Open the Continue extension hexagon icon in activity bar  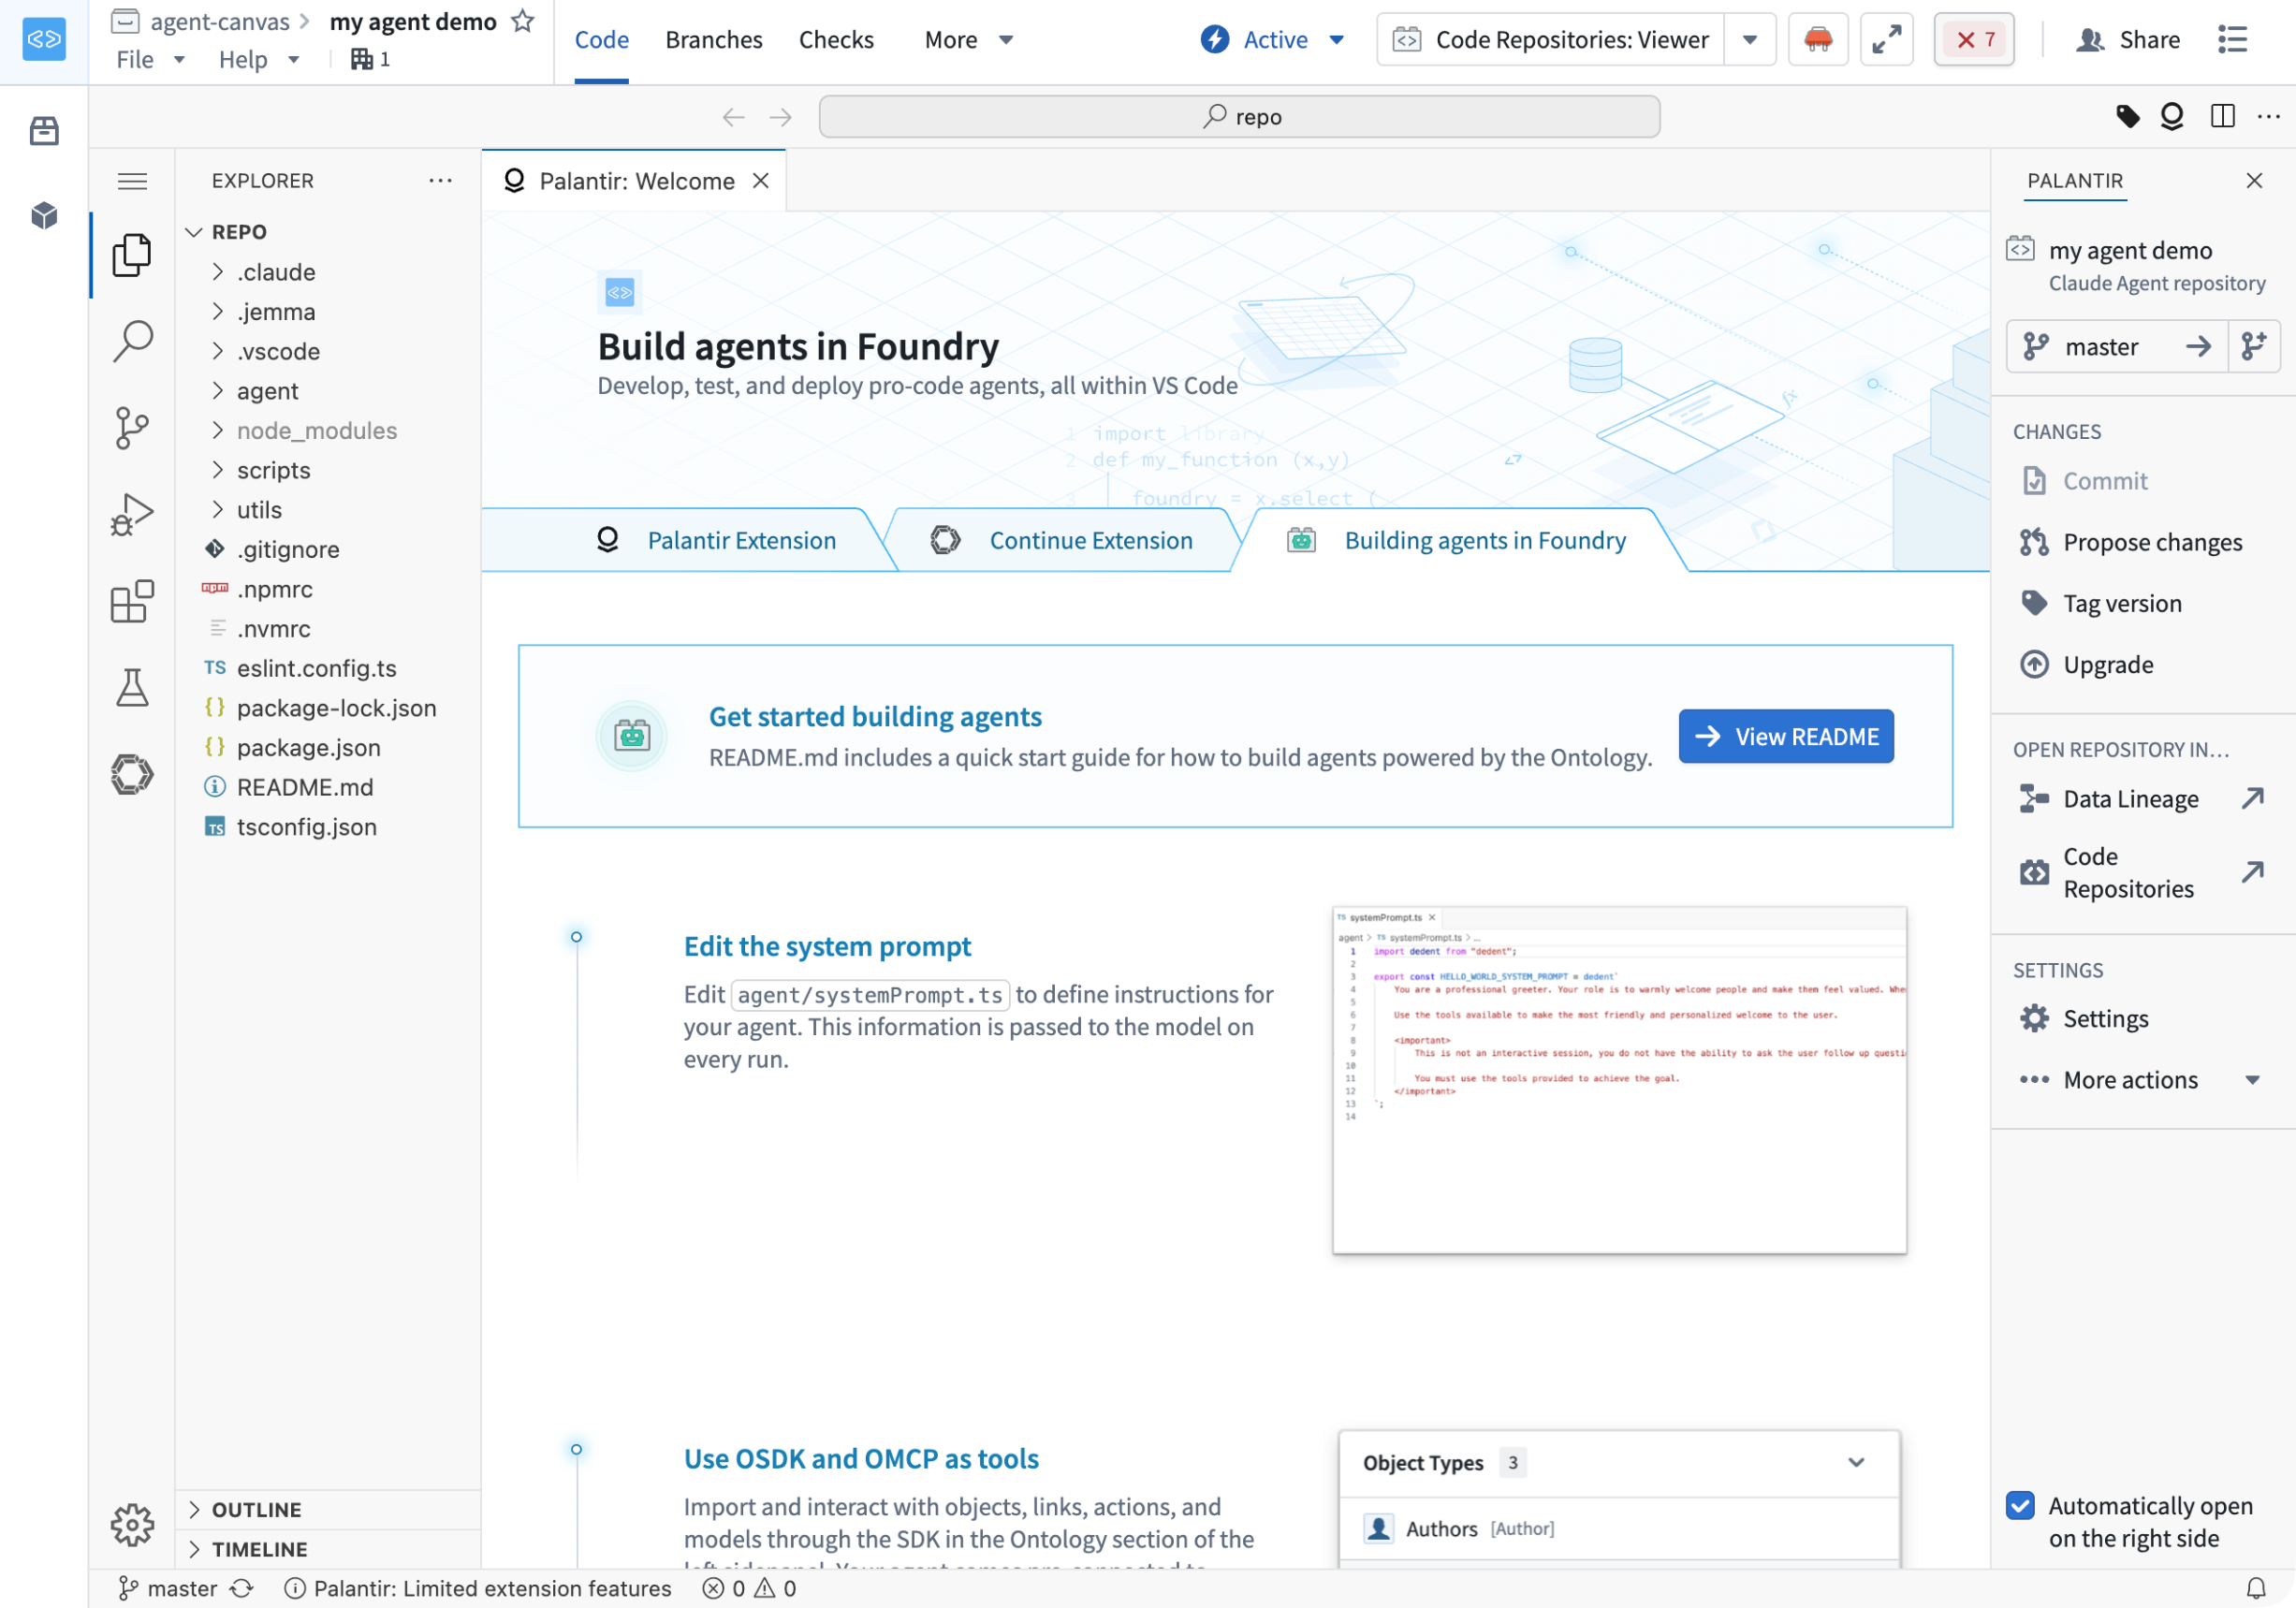[x=132, y=774]
